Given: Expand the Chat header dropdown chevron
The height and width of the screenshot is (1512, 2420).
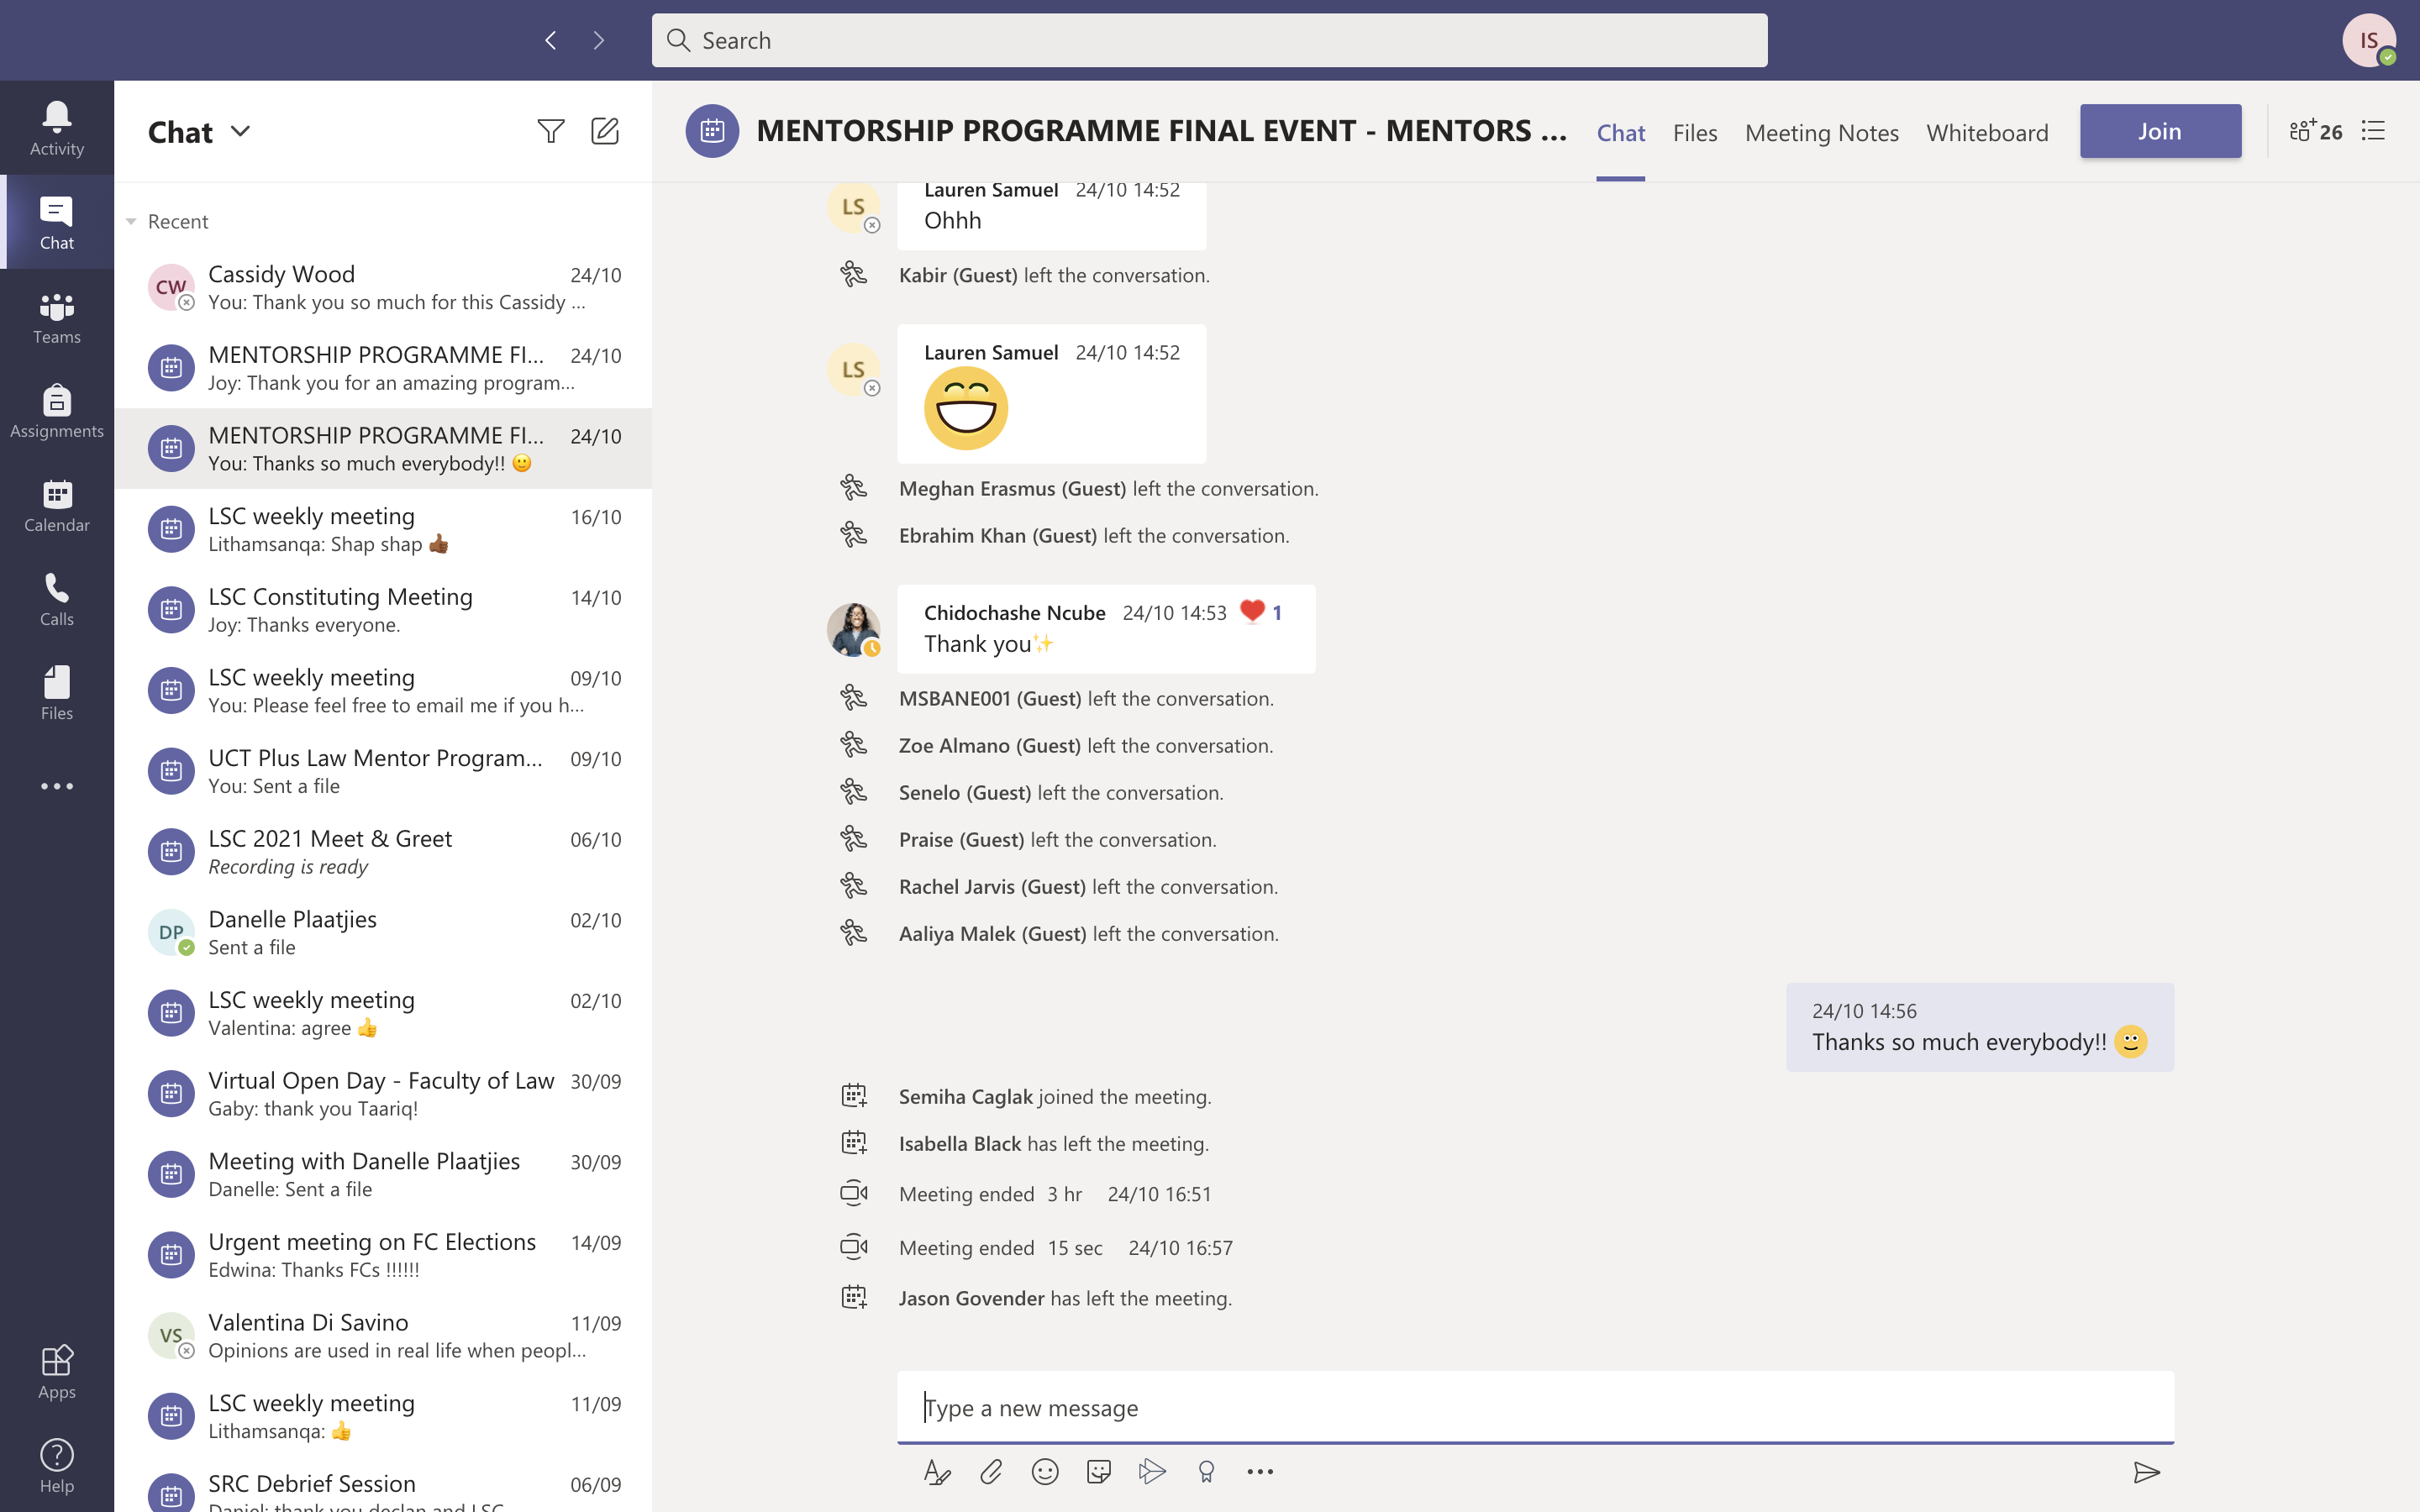Looking at the screenshot, I should coord(240,131).
